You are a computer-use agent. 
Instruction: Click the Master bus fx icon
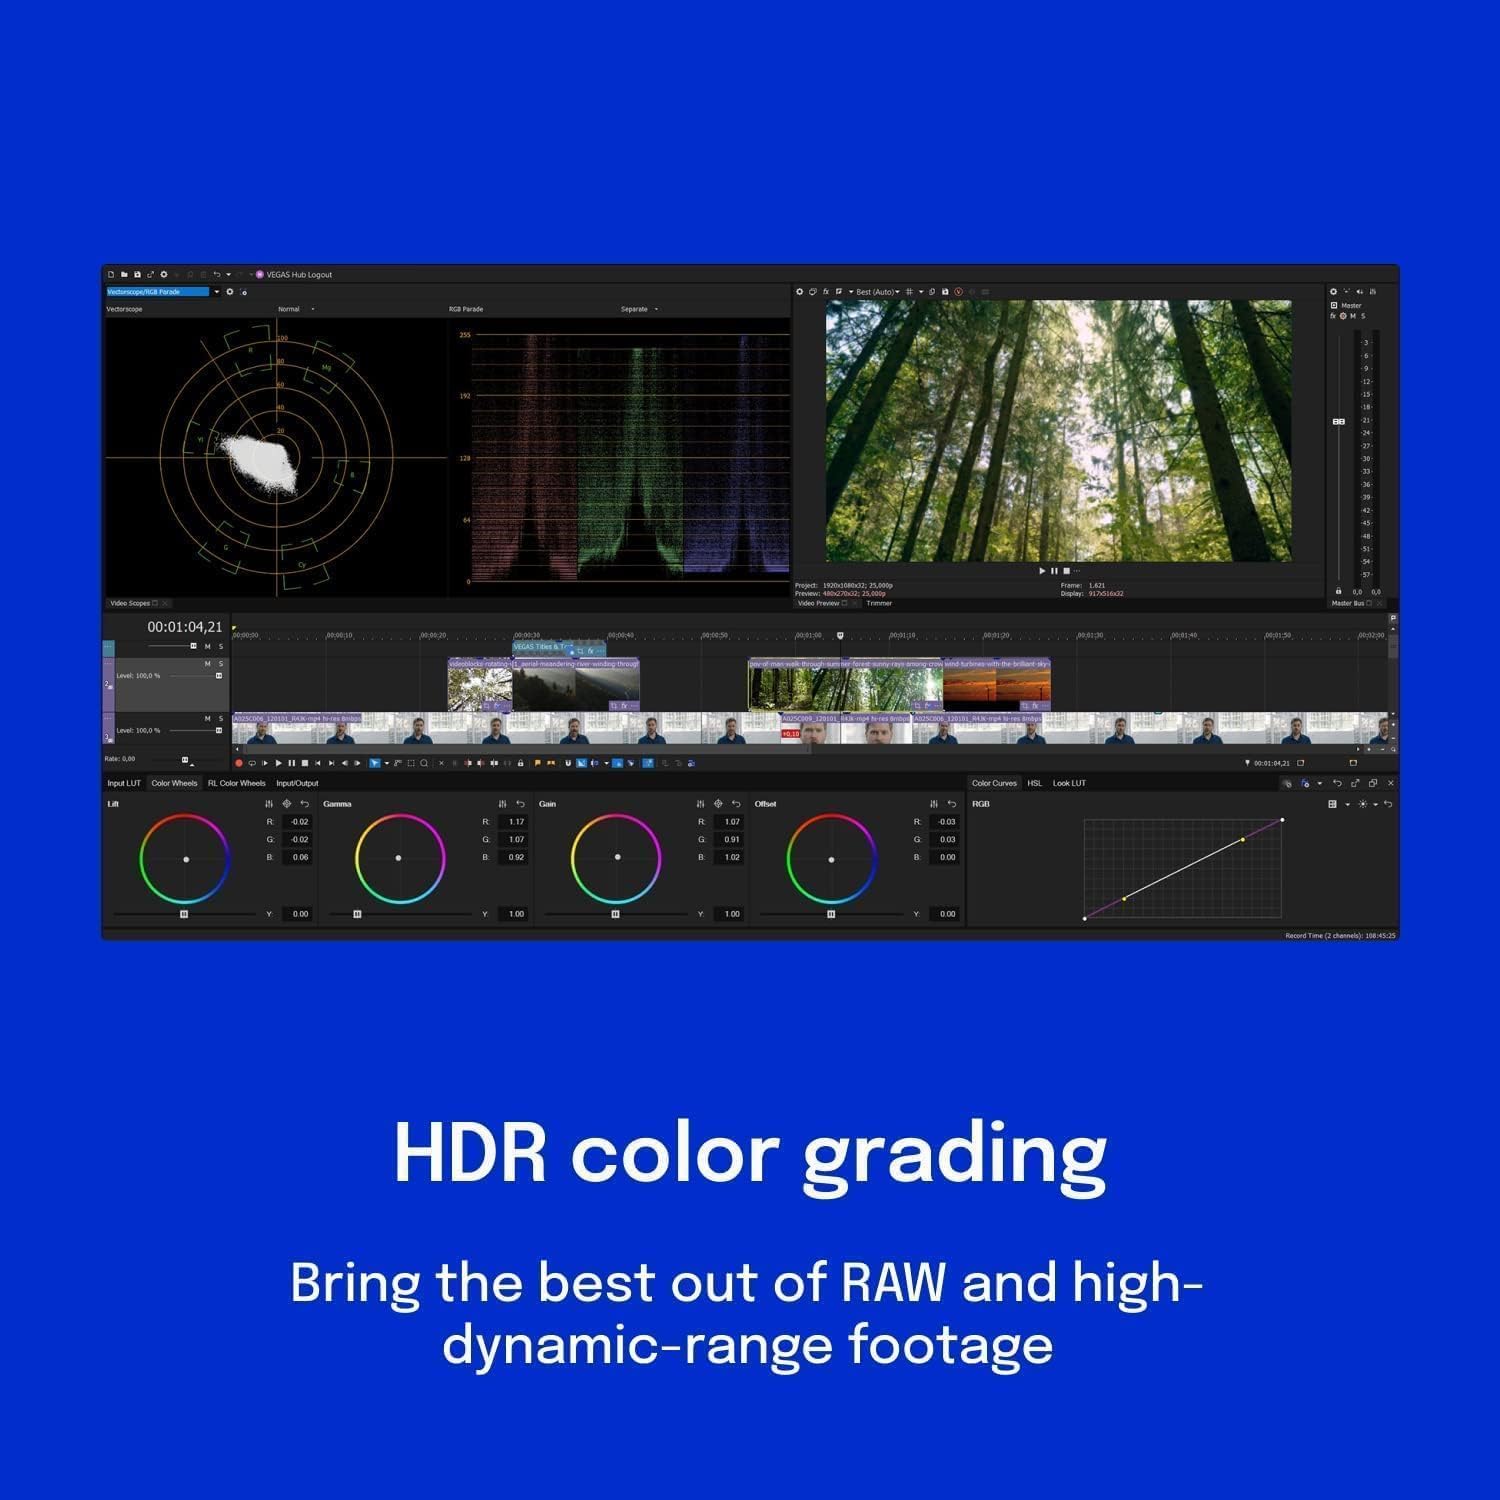(1333, 316)
